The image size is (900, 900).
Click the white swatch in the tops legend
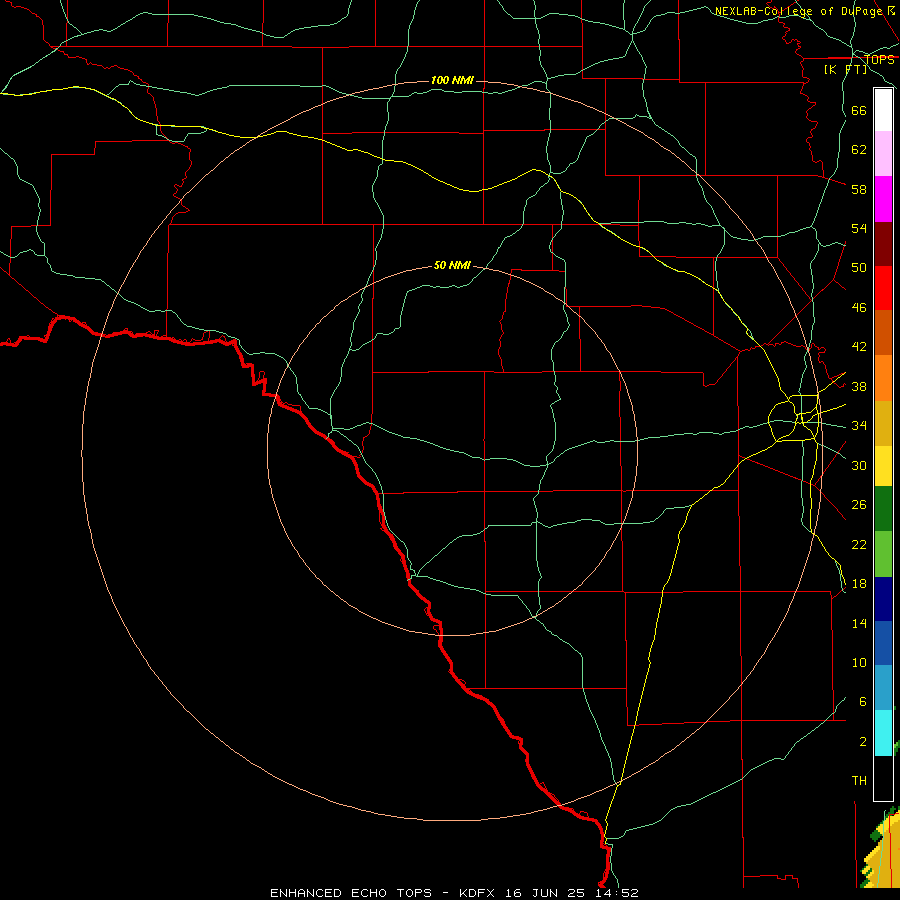coord(883,110)
